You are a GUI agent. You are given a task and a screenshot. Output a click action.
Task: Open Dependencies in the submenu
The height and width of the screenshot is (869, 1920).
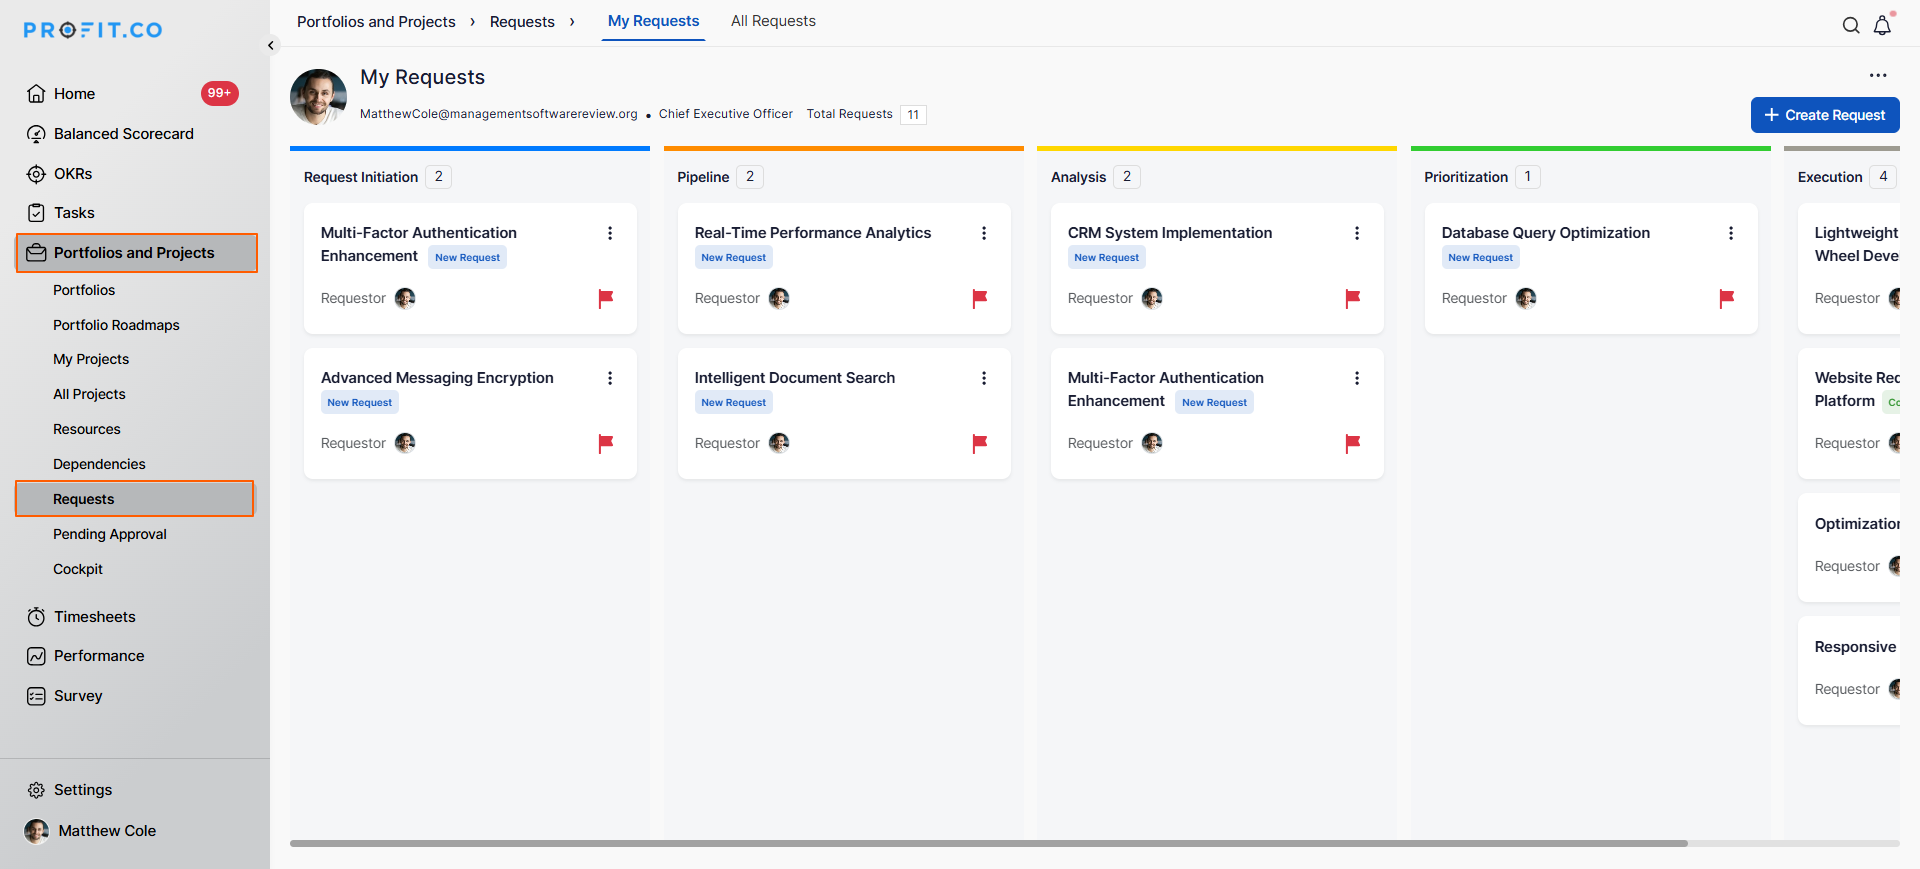tap(99, 464)
